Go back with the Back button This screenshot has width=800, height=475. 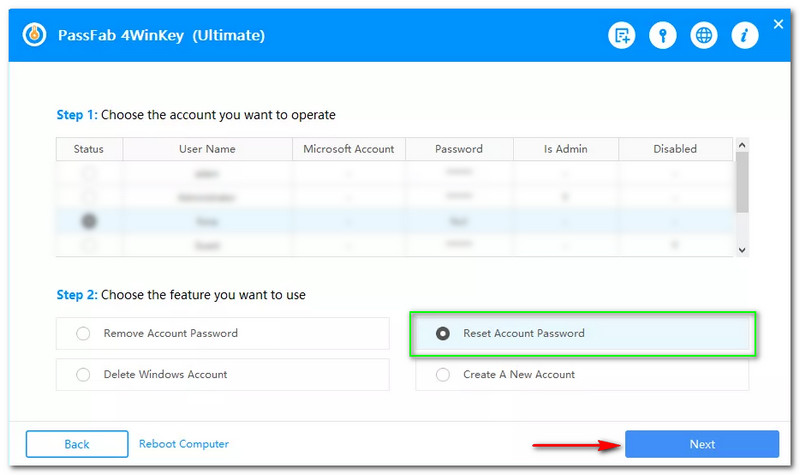pos(77,444)
